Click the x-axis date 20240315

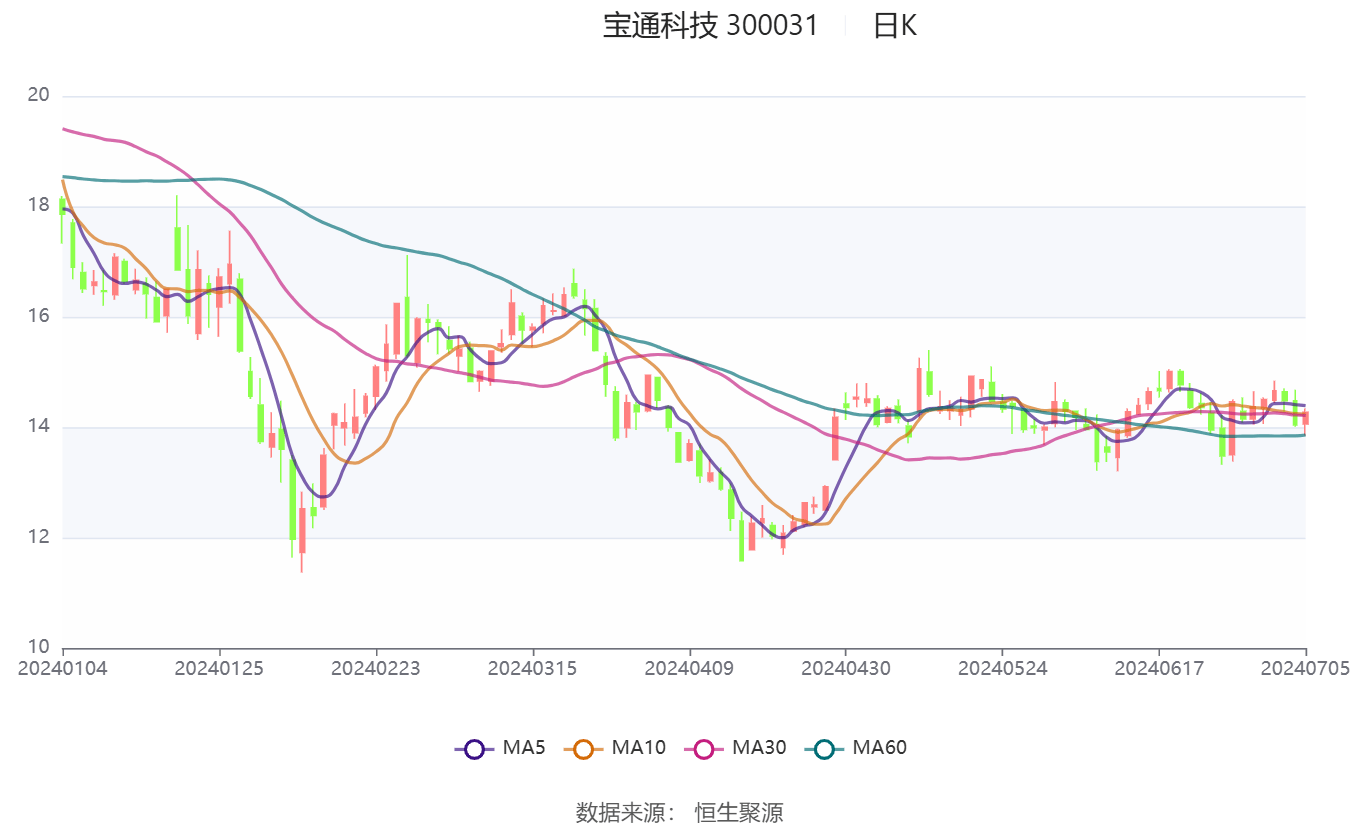pos(532,668)
